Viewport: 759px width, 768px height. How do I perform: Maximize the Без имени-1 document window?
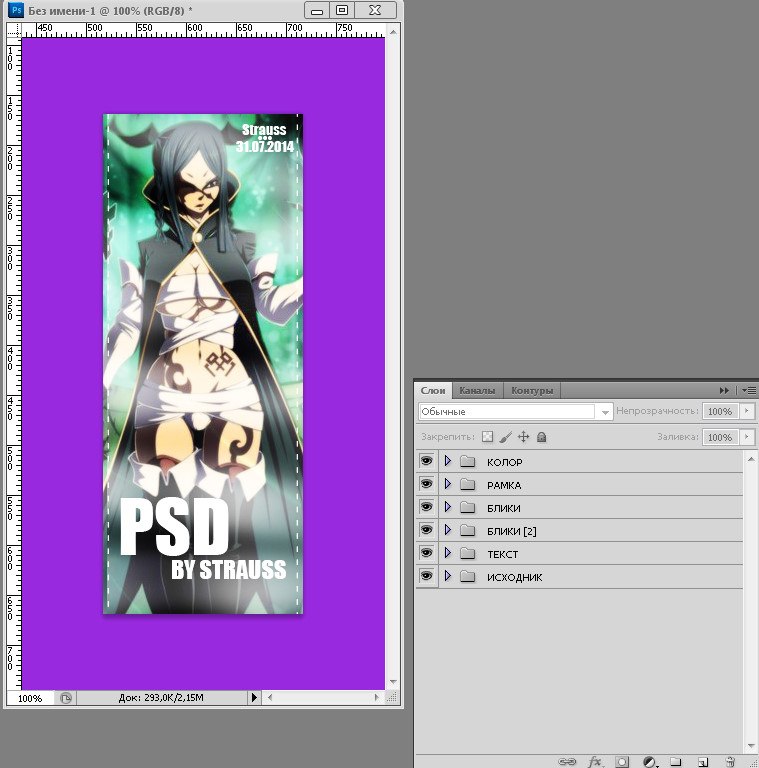[x=342, y=10]
